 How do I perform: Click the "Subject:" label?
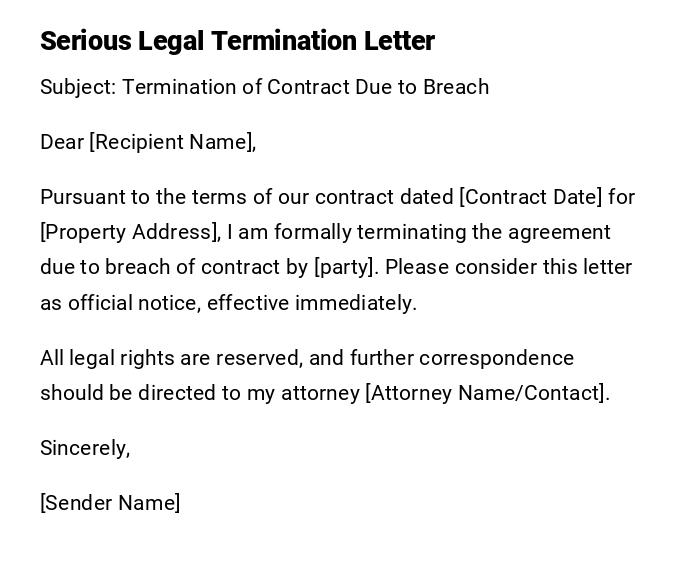point(78,87)
